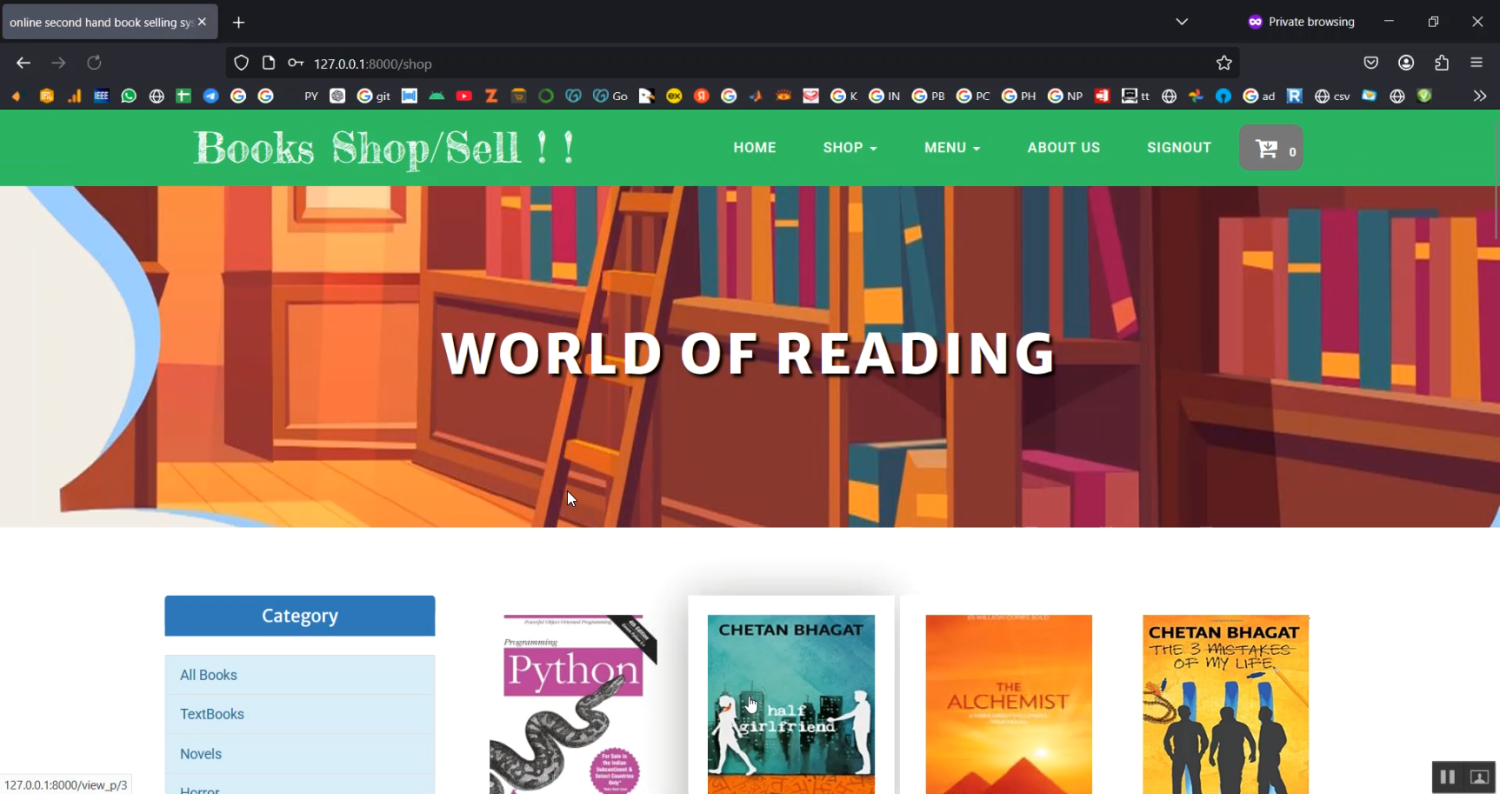Viewport: 1500px width, 794px height.
Task: Open the 'NP' Google bookmark
Action: 1065,96
